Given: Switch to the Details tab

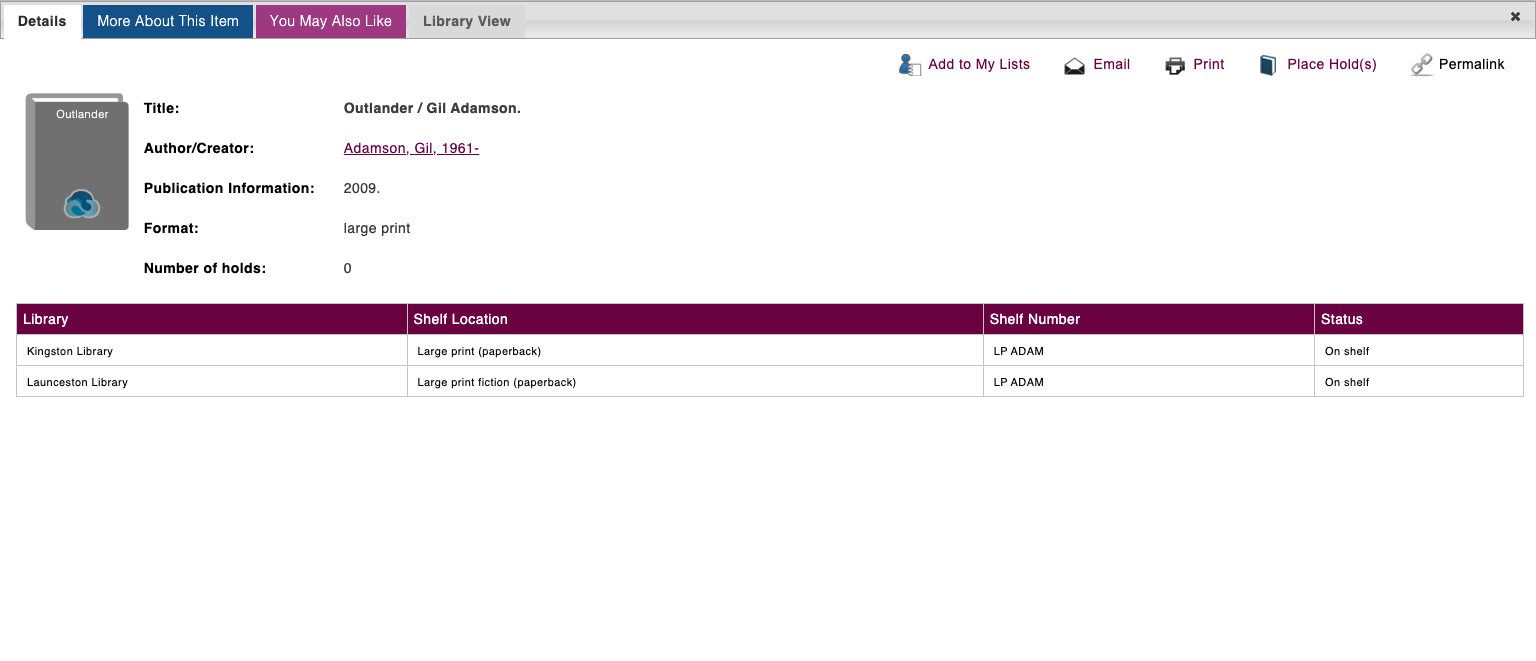Looking at the screenshot, I should point(42,21).
